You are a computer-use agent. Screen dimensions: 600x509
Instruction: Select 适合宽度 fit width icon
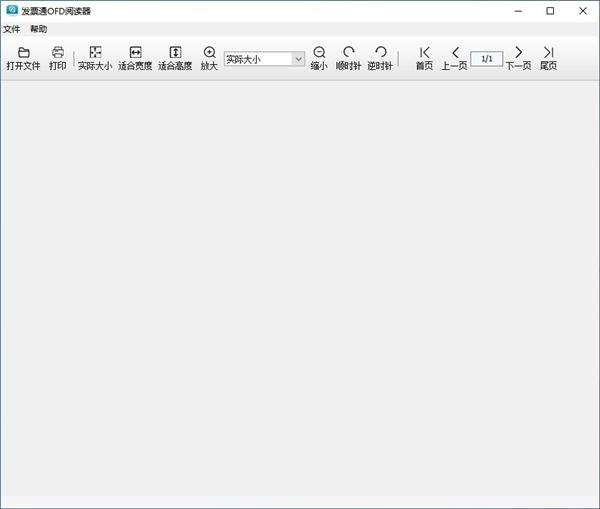click(x=135, y=52)
